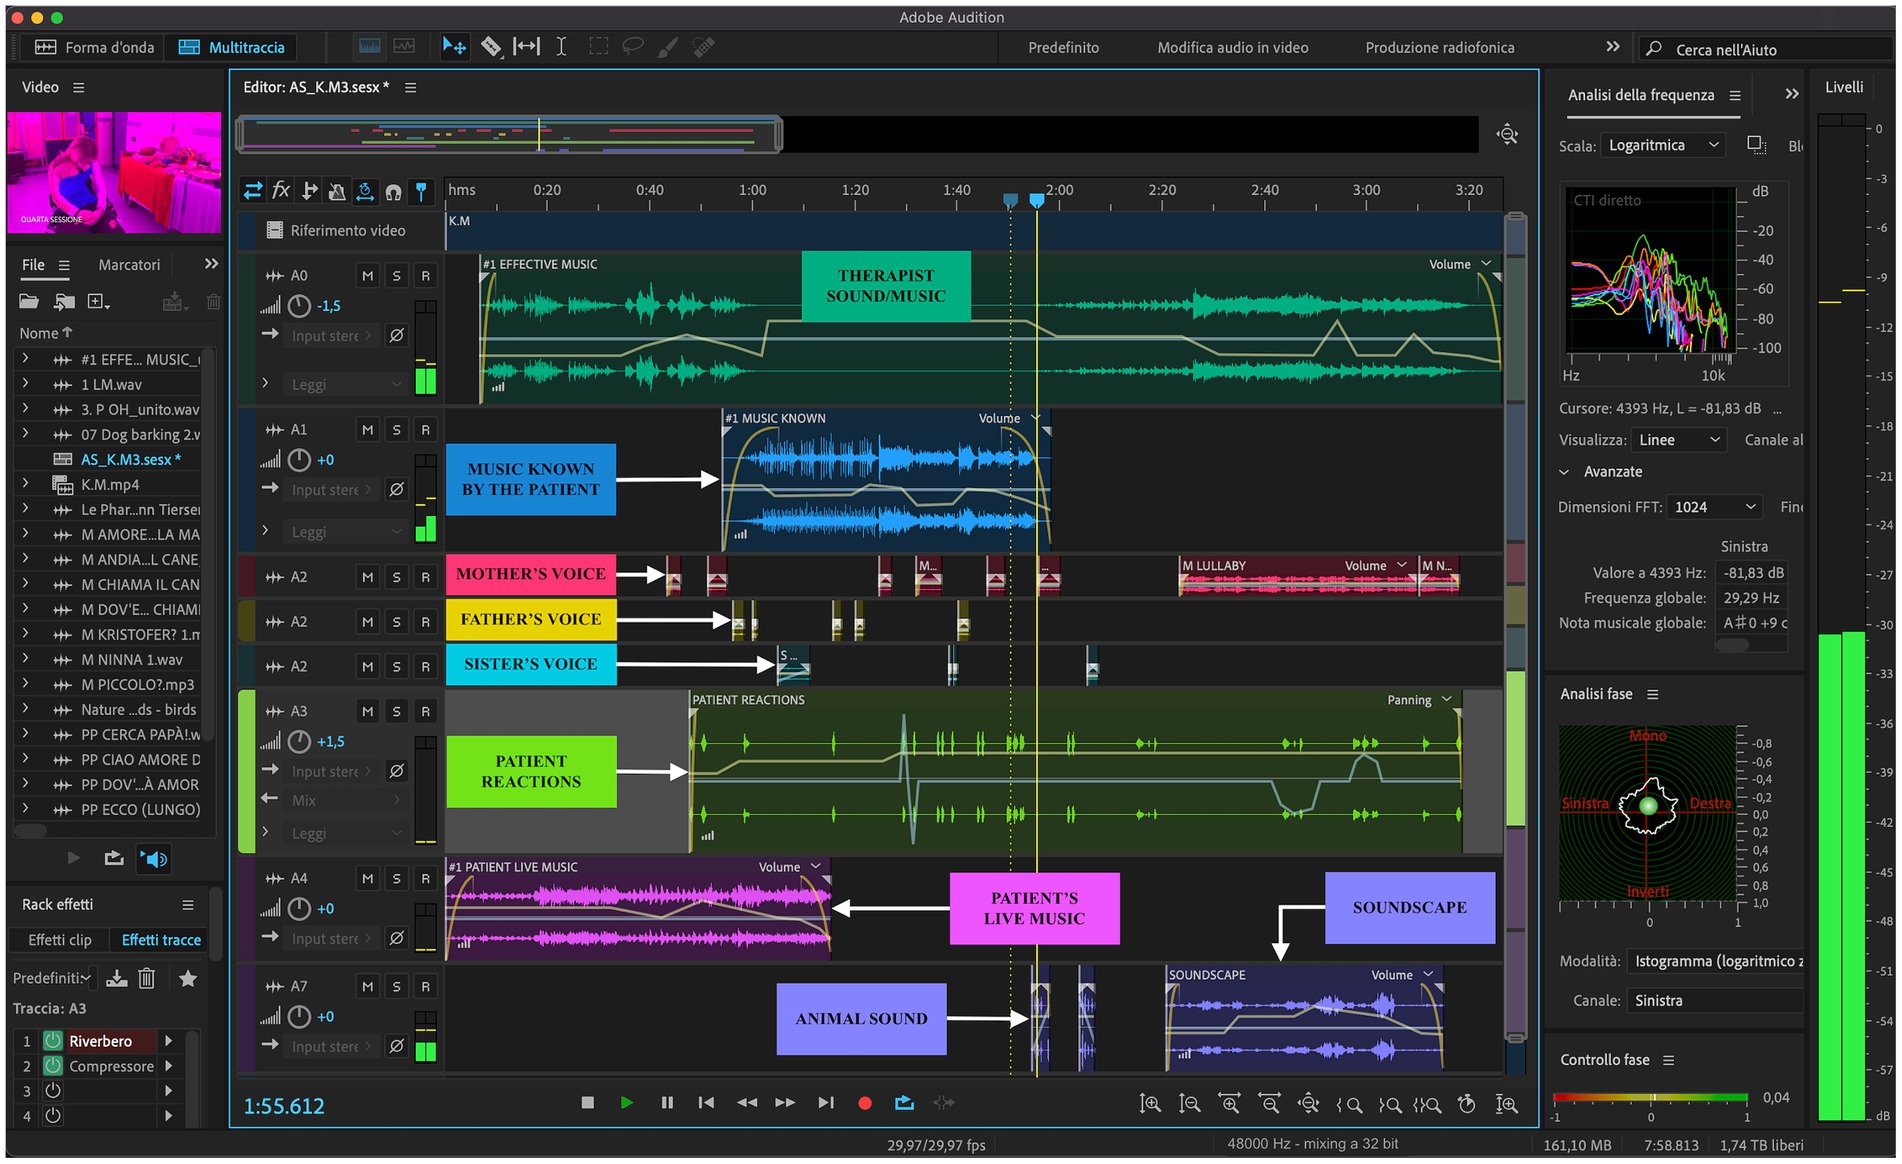Jump to previous marker in transport
This screenshot has height=1164, width=1902.
coord(706,1102)
